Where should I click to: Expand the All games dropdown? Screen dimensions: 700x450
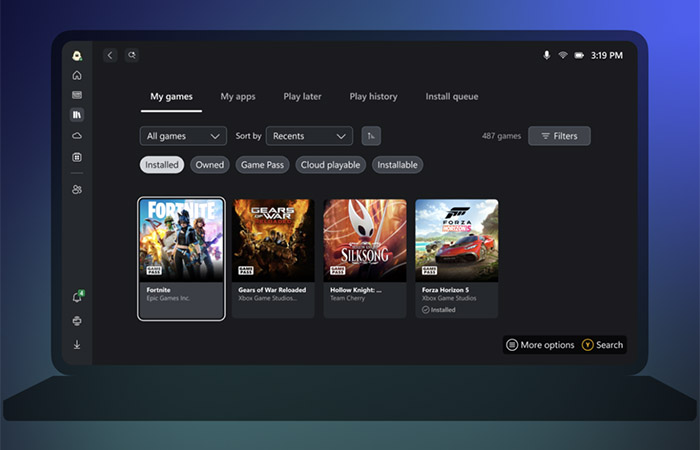point(184,136)
